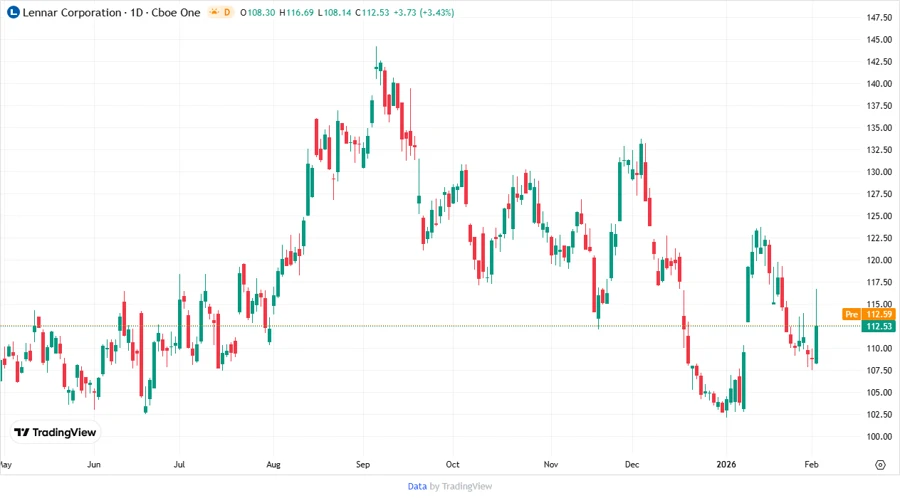Viewport: 900px width, 498px height.
Task: Click the O108.30 open value
Action: [x=257, y=12]
